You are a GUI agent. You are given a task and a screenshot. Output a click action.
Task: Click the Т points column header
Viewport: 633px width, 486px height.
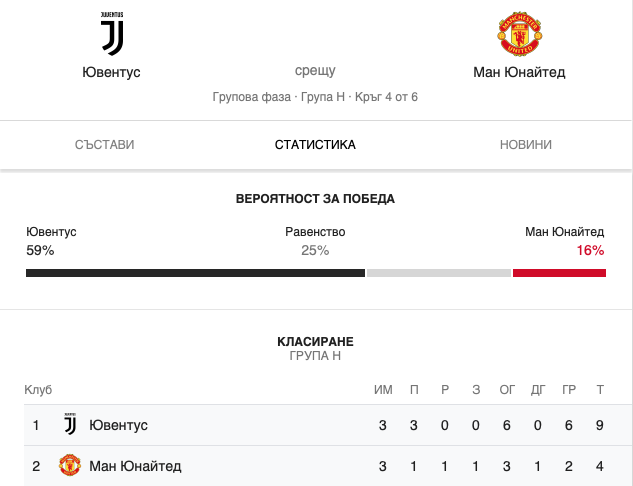pos(600,390)
